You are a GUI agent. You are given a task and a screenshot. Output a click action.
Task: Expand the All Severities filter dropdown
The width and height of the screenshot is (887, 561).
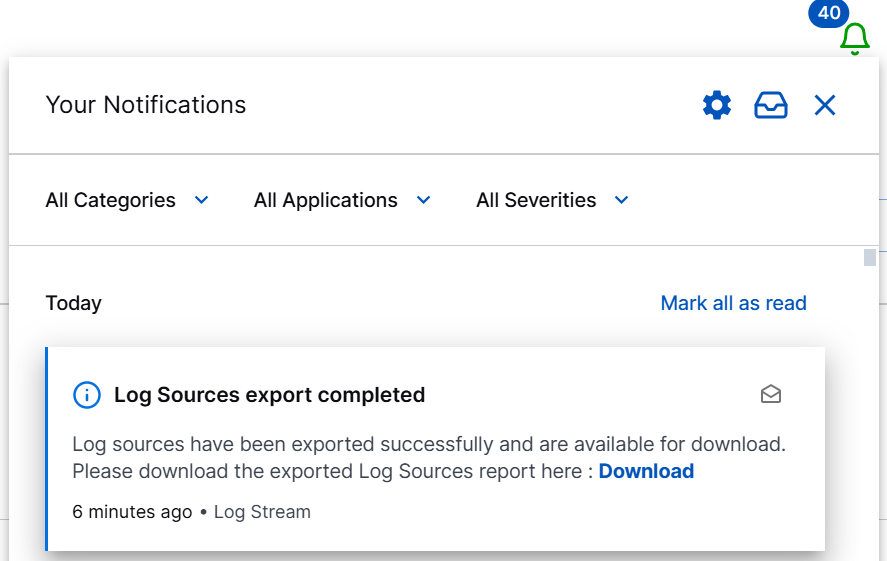pos(552,200)
